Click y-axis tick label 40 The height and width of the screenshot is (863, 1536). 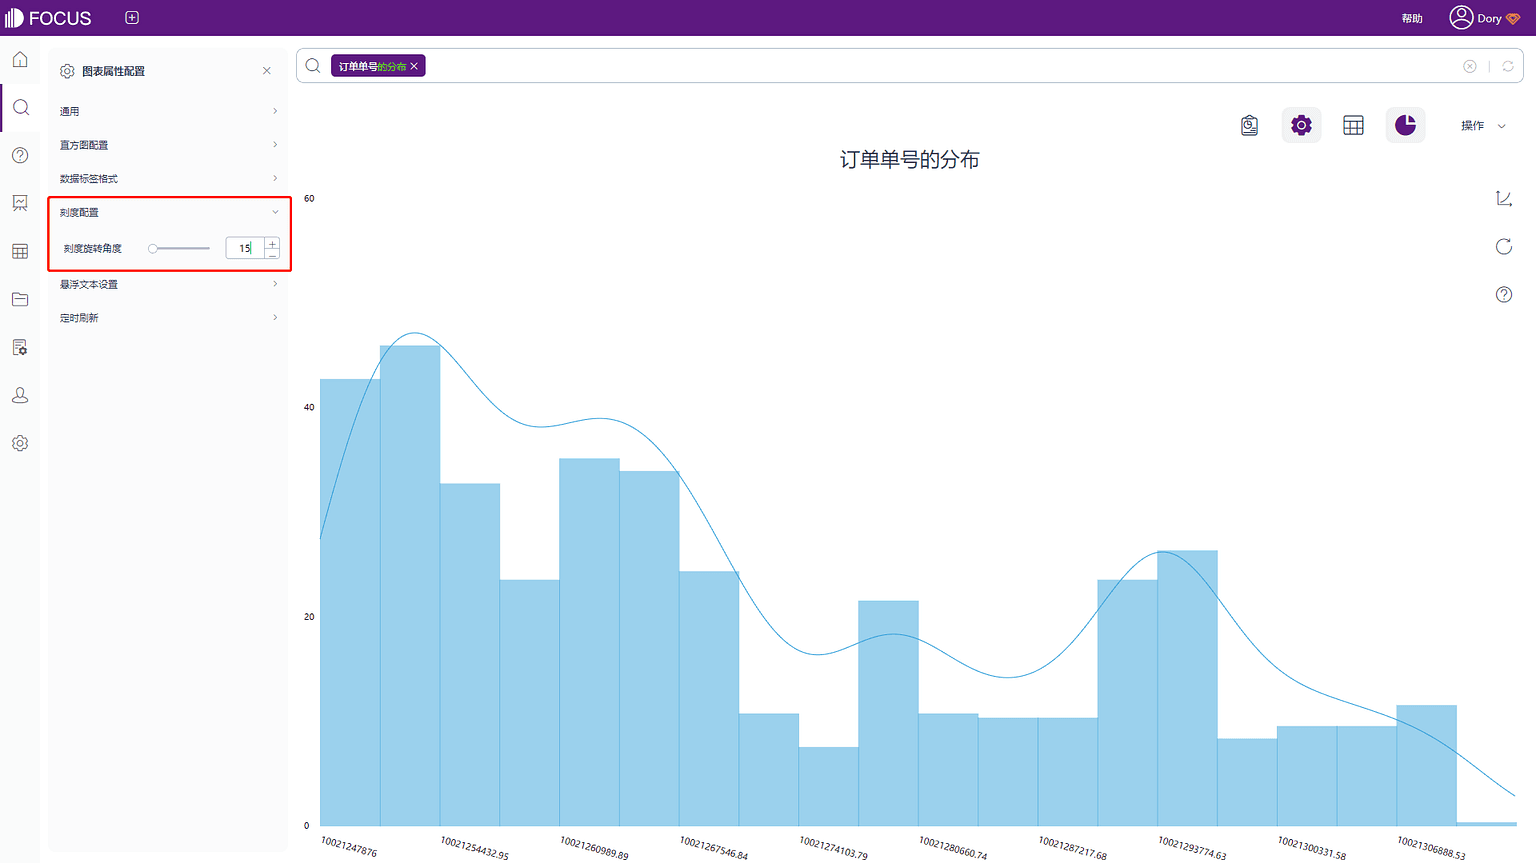309,407
